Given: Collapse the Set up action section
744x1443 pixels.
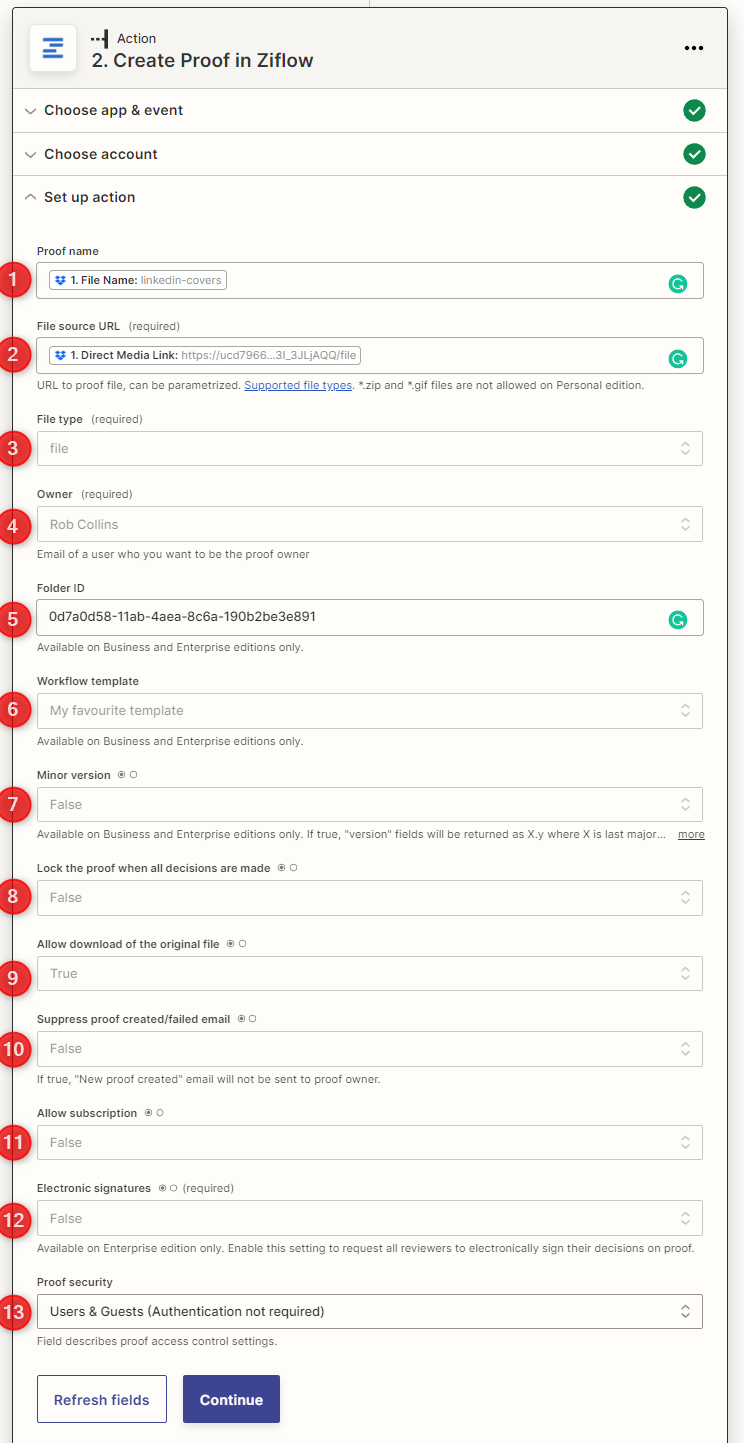Looking at the screenshot, I should coord(89,198).
